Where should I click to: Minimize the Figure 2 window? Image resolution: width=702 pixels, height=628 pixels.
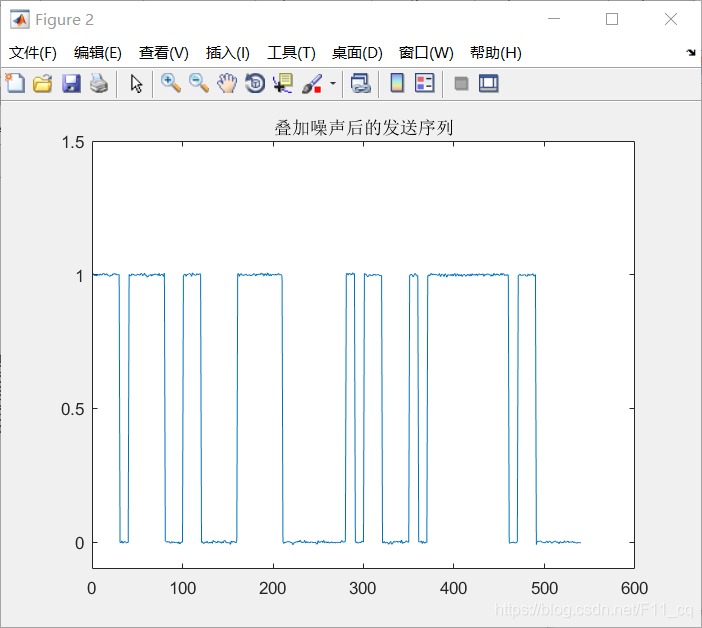554,19
